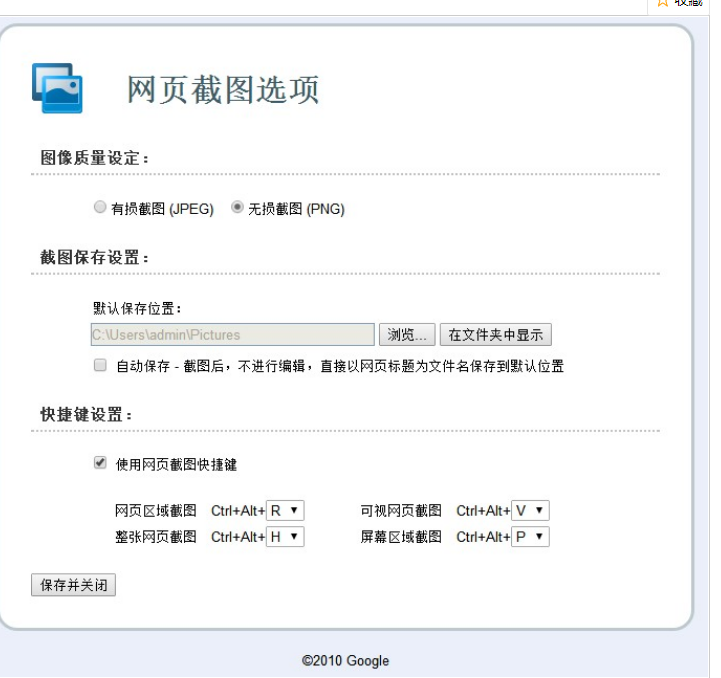Click the 截图保存设置 section heading
The width and height of the screenshot is (721, 678).
(x=94, y=257)
